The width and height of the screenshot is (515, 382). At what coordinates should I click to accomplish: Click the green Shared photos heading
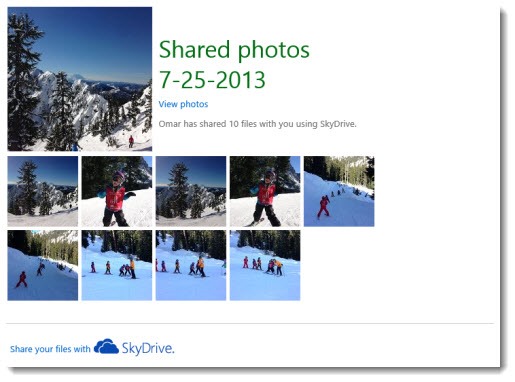coord(234,50)
